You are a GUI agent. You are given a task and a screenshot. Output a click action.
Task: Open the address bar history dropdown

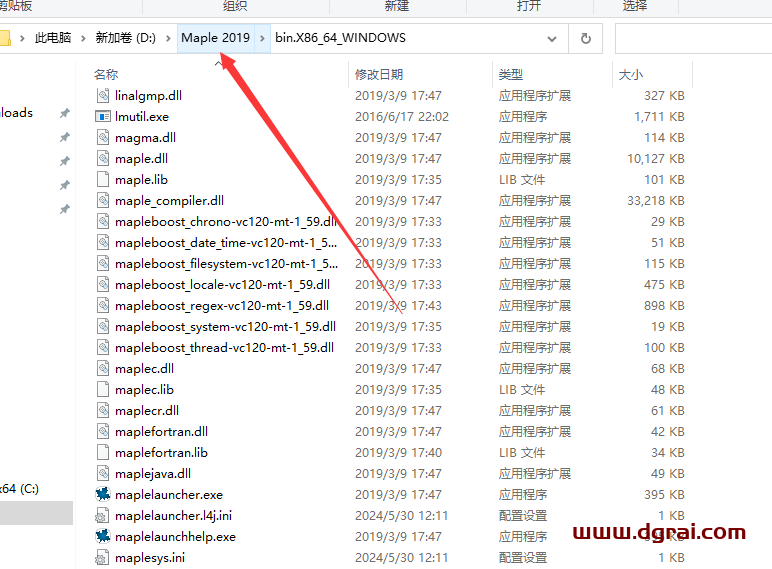[x=552, y=38]
